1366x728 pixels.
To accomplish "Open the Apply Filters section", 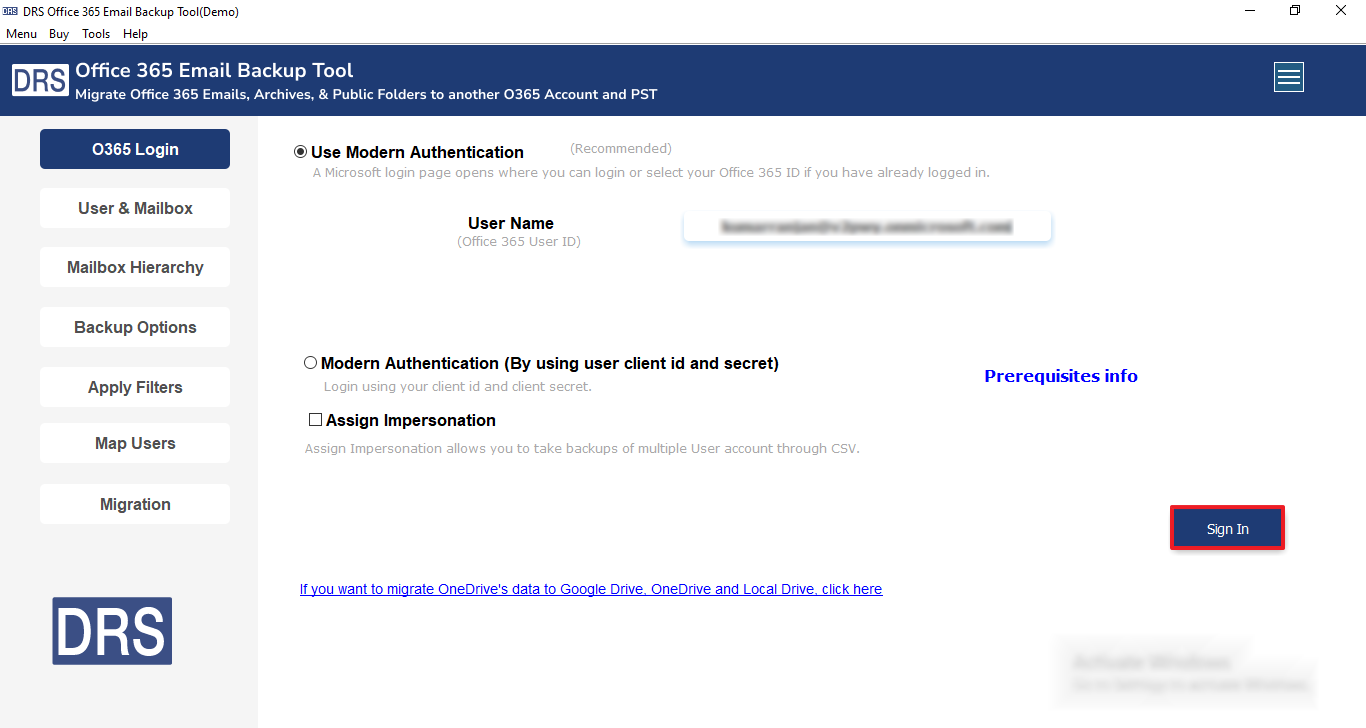I will pos(134,387).
